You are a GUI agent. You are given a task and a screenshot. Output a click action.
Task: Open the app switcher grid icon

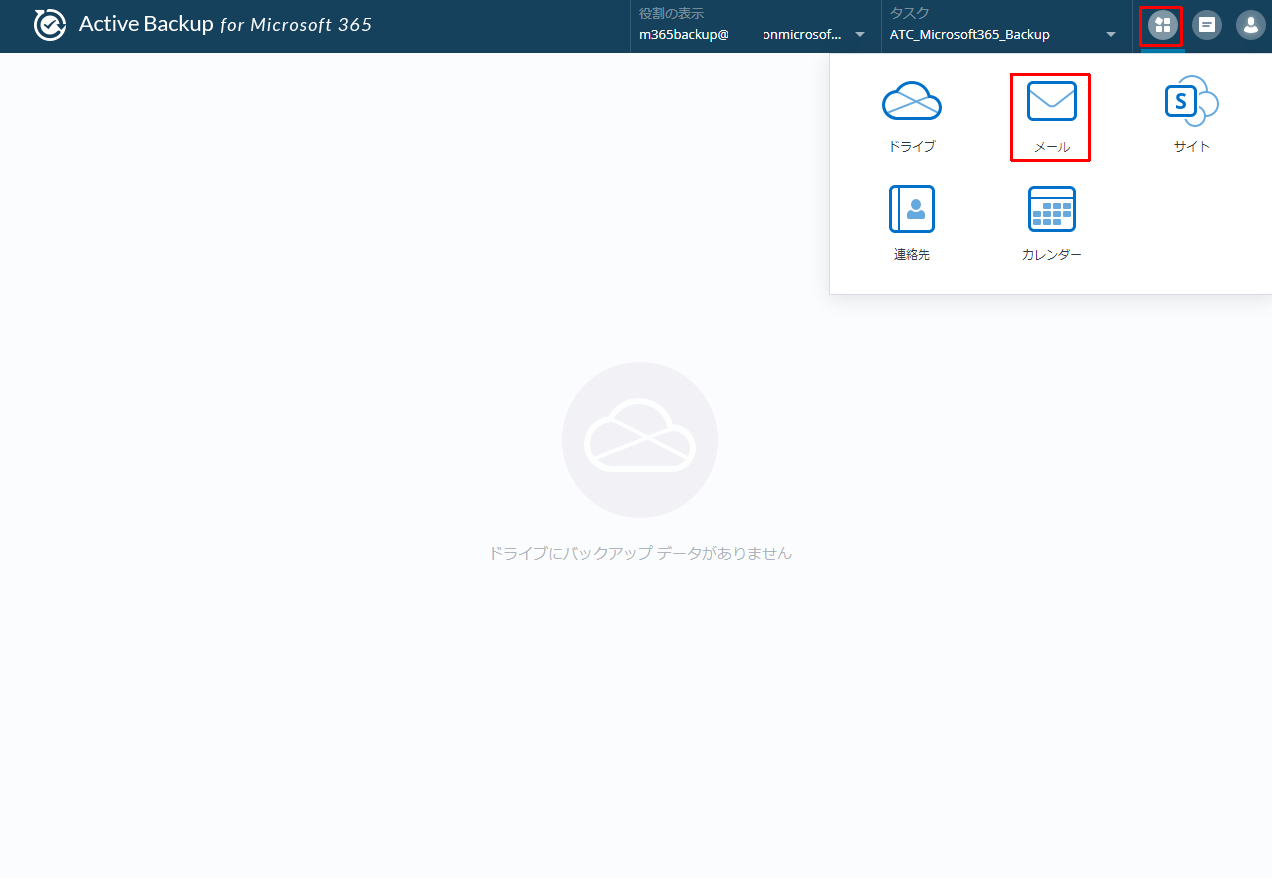click(1162, 25)
